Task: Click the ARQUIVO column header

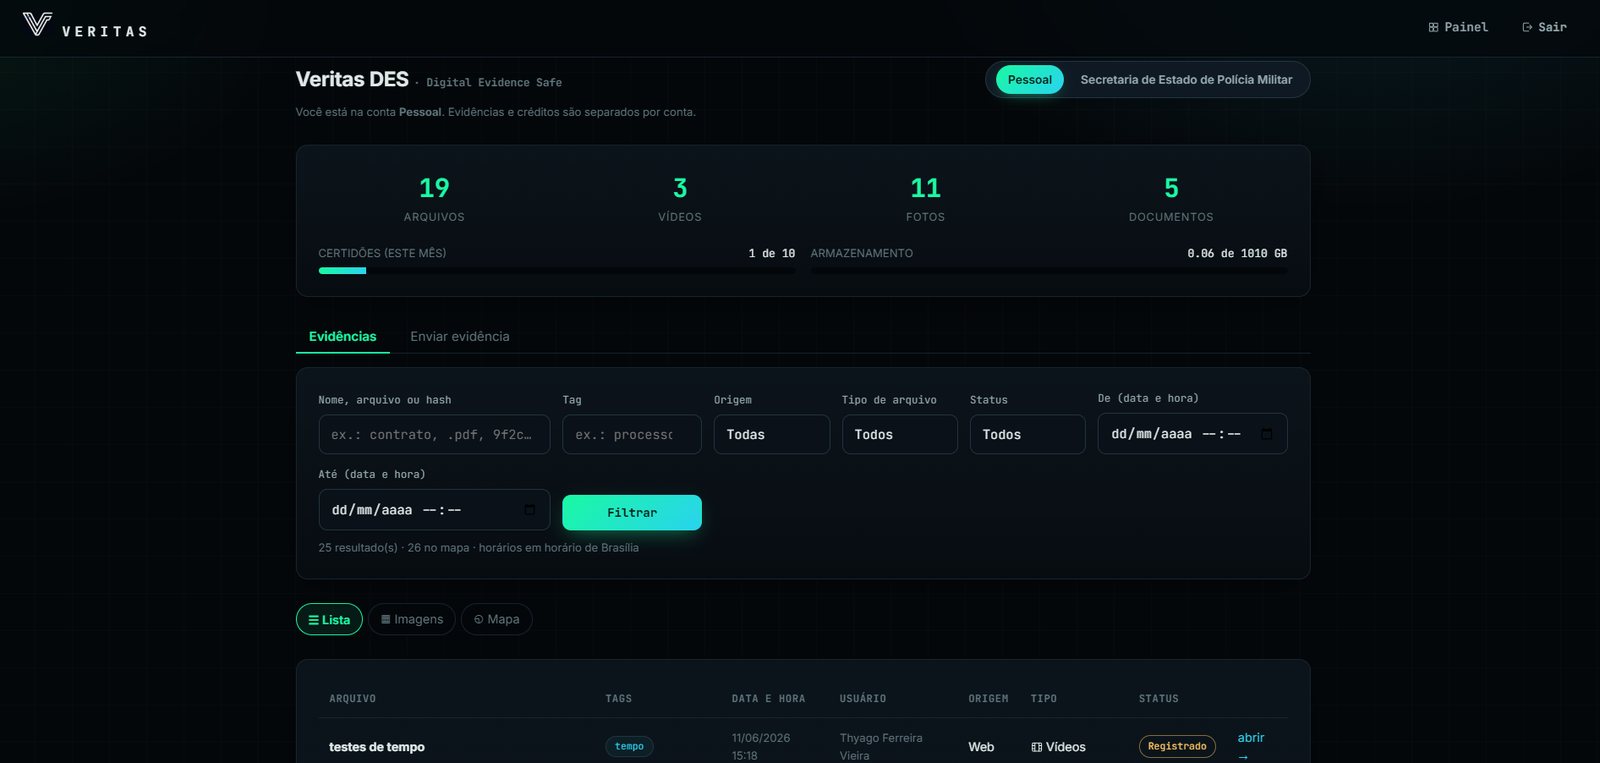Action: 353,699
